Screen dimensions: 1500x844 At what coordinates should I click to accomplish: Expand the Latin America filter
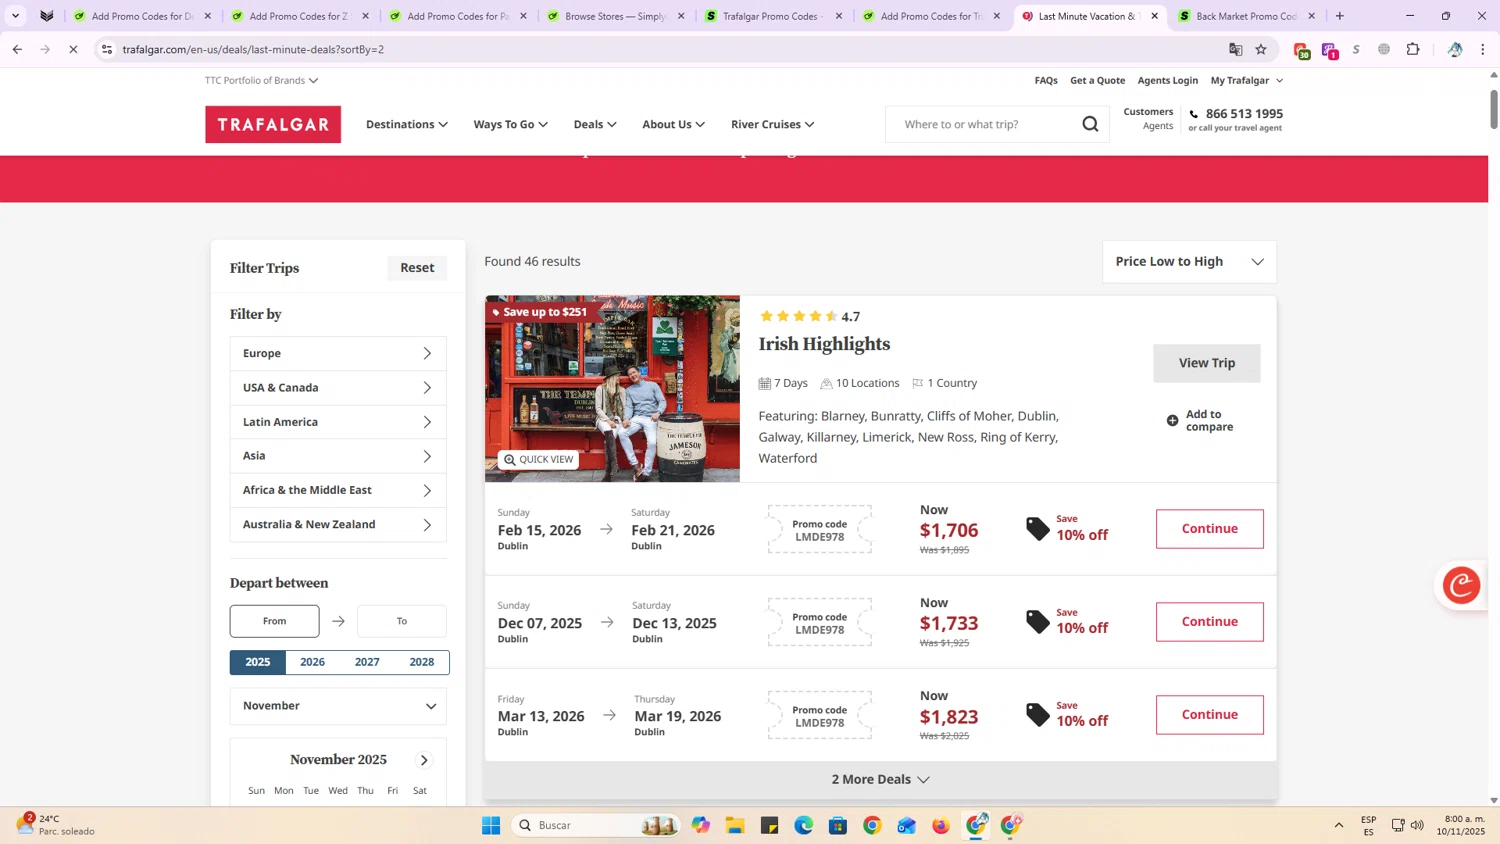tap(338, 422)
